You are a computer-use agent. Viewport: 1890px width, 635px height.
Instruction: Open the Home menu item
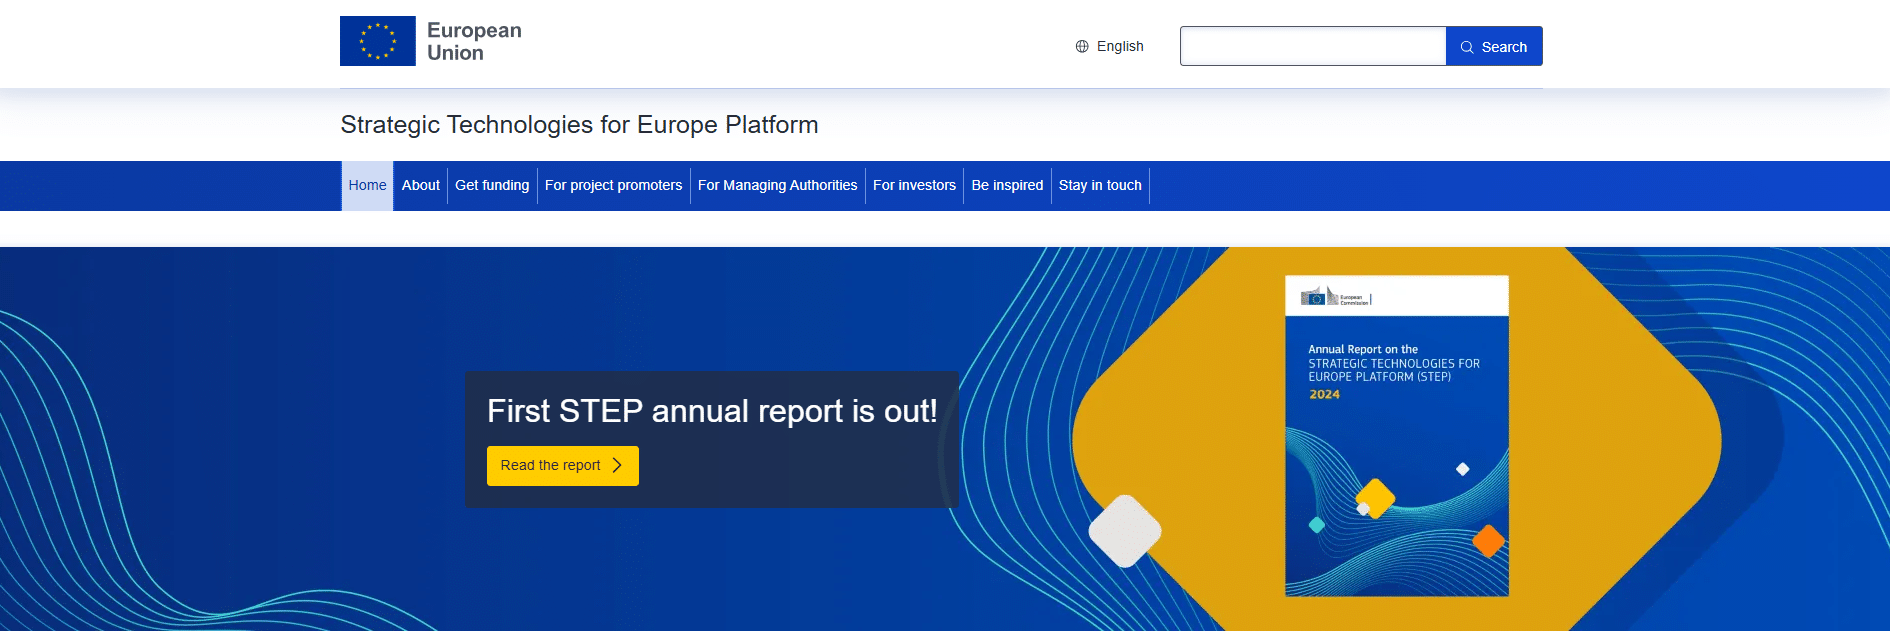pos(367,185)
